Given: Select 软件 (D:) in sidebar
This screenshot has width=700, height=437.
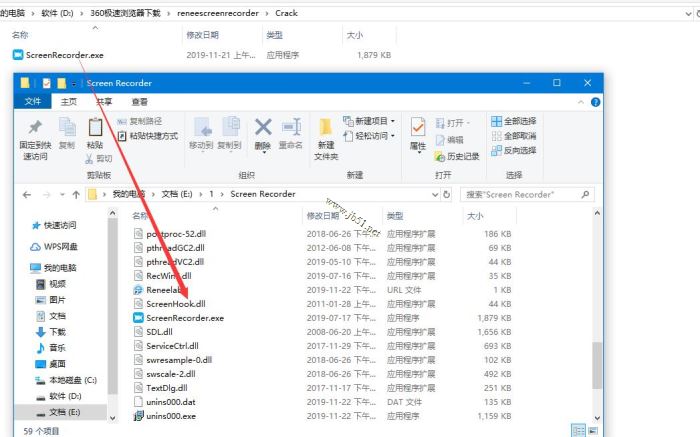Looking at the screenshot, I should click(59, 396).
